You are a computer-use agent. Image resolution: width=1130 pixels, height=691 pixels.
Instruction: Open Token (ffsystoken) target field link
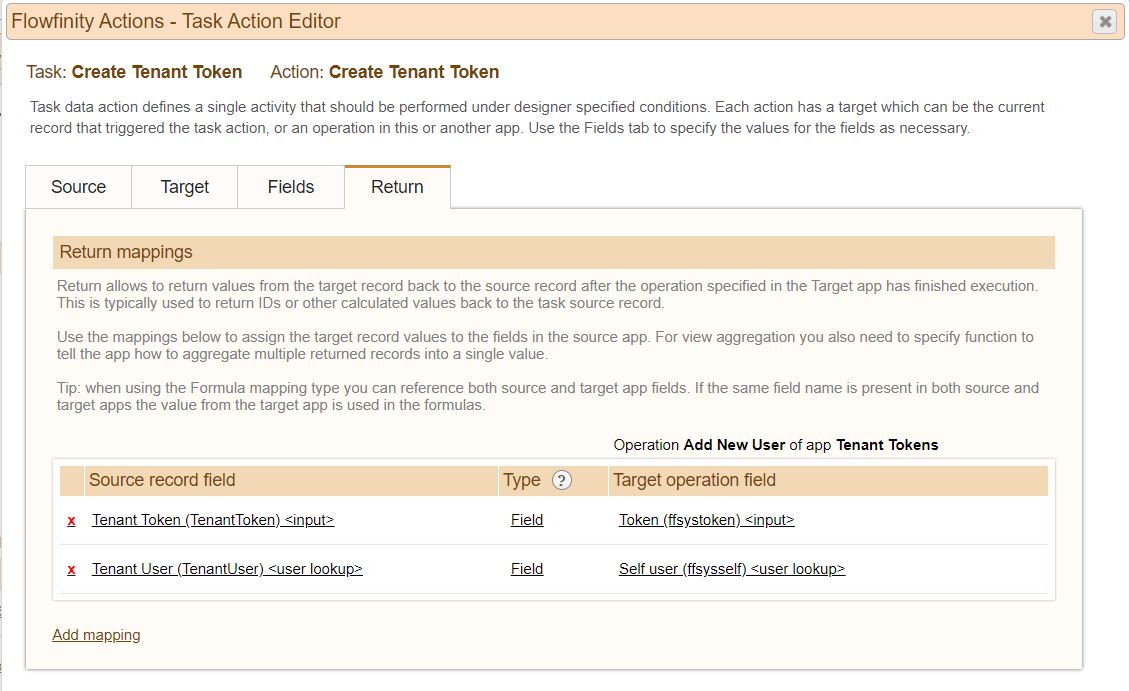pos(706,520)
